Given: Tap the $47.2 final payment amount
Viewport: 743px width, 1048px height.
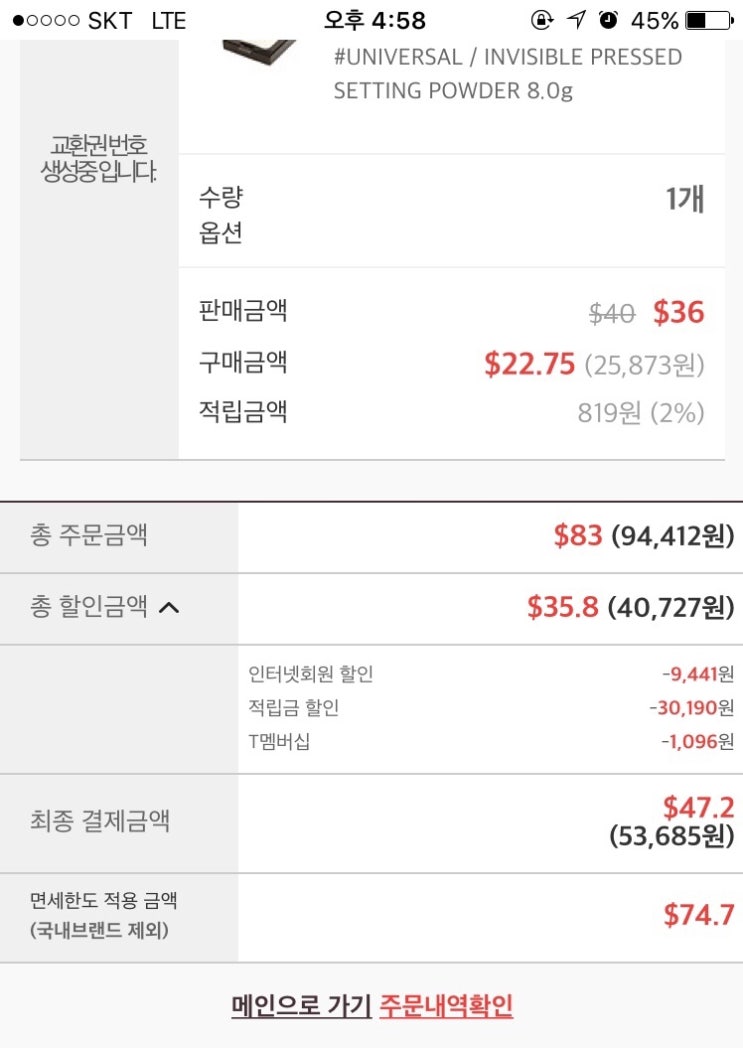Looking at the screenshot, I should tap(698, 807).
